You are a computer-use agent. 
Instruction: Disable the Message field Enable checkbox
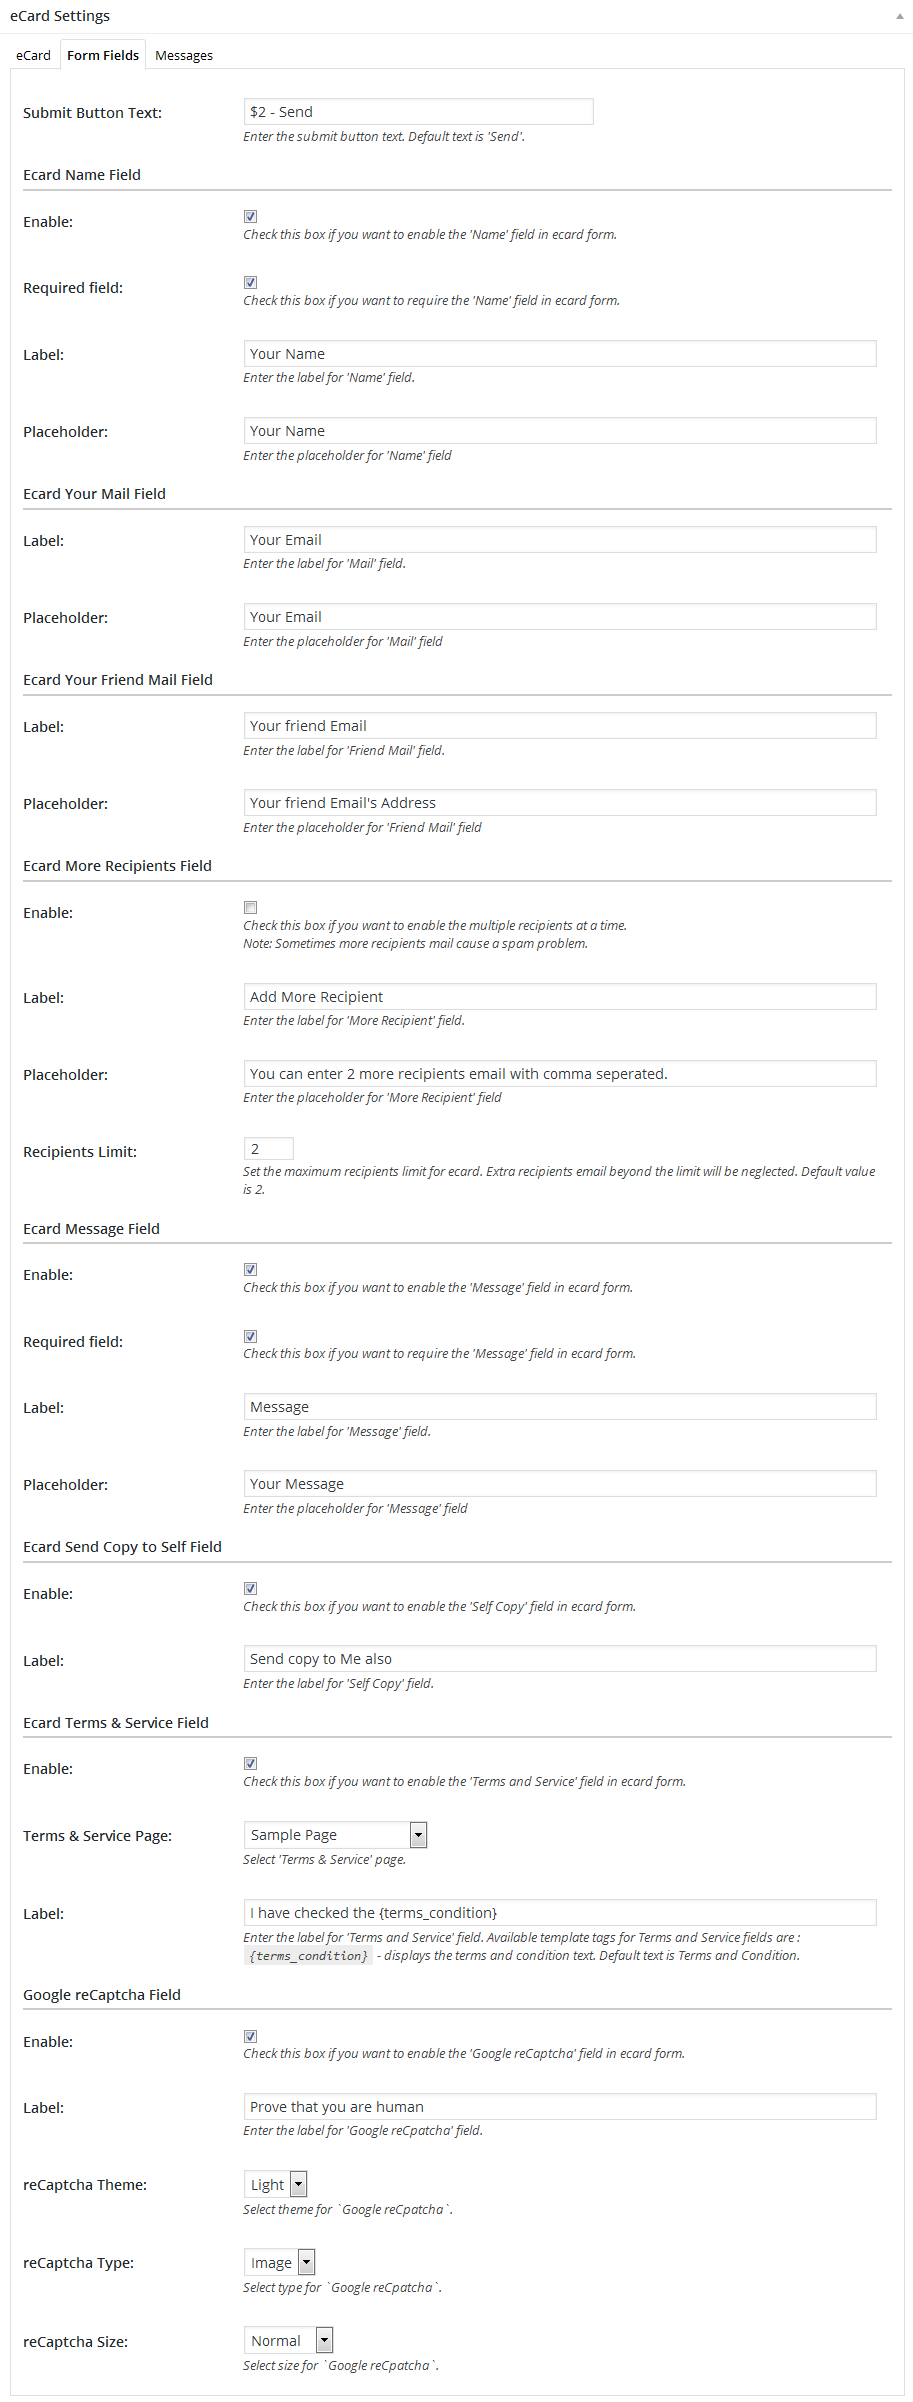(251, 1270)
